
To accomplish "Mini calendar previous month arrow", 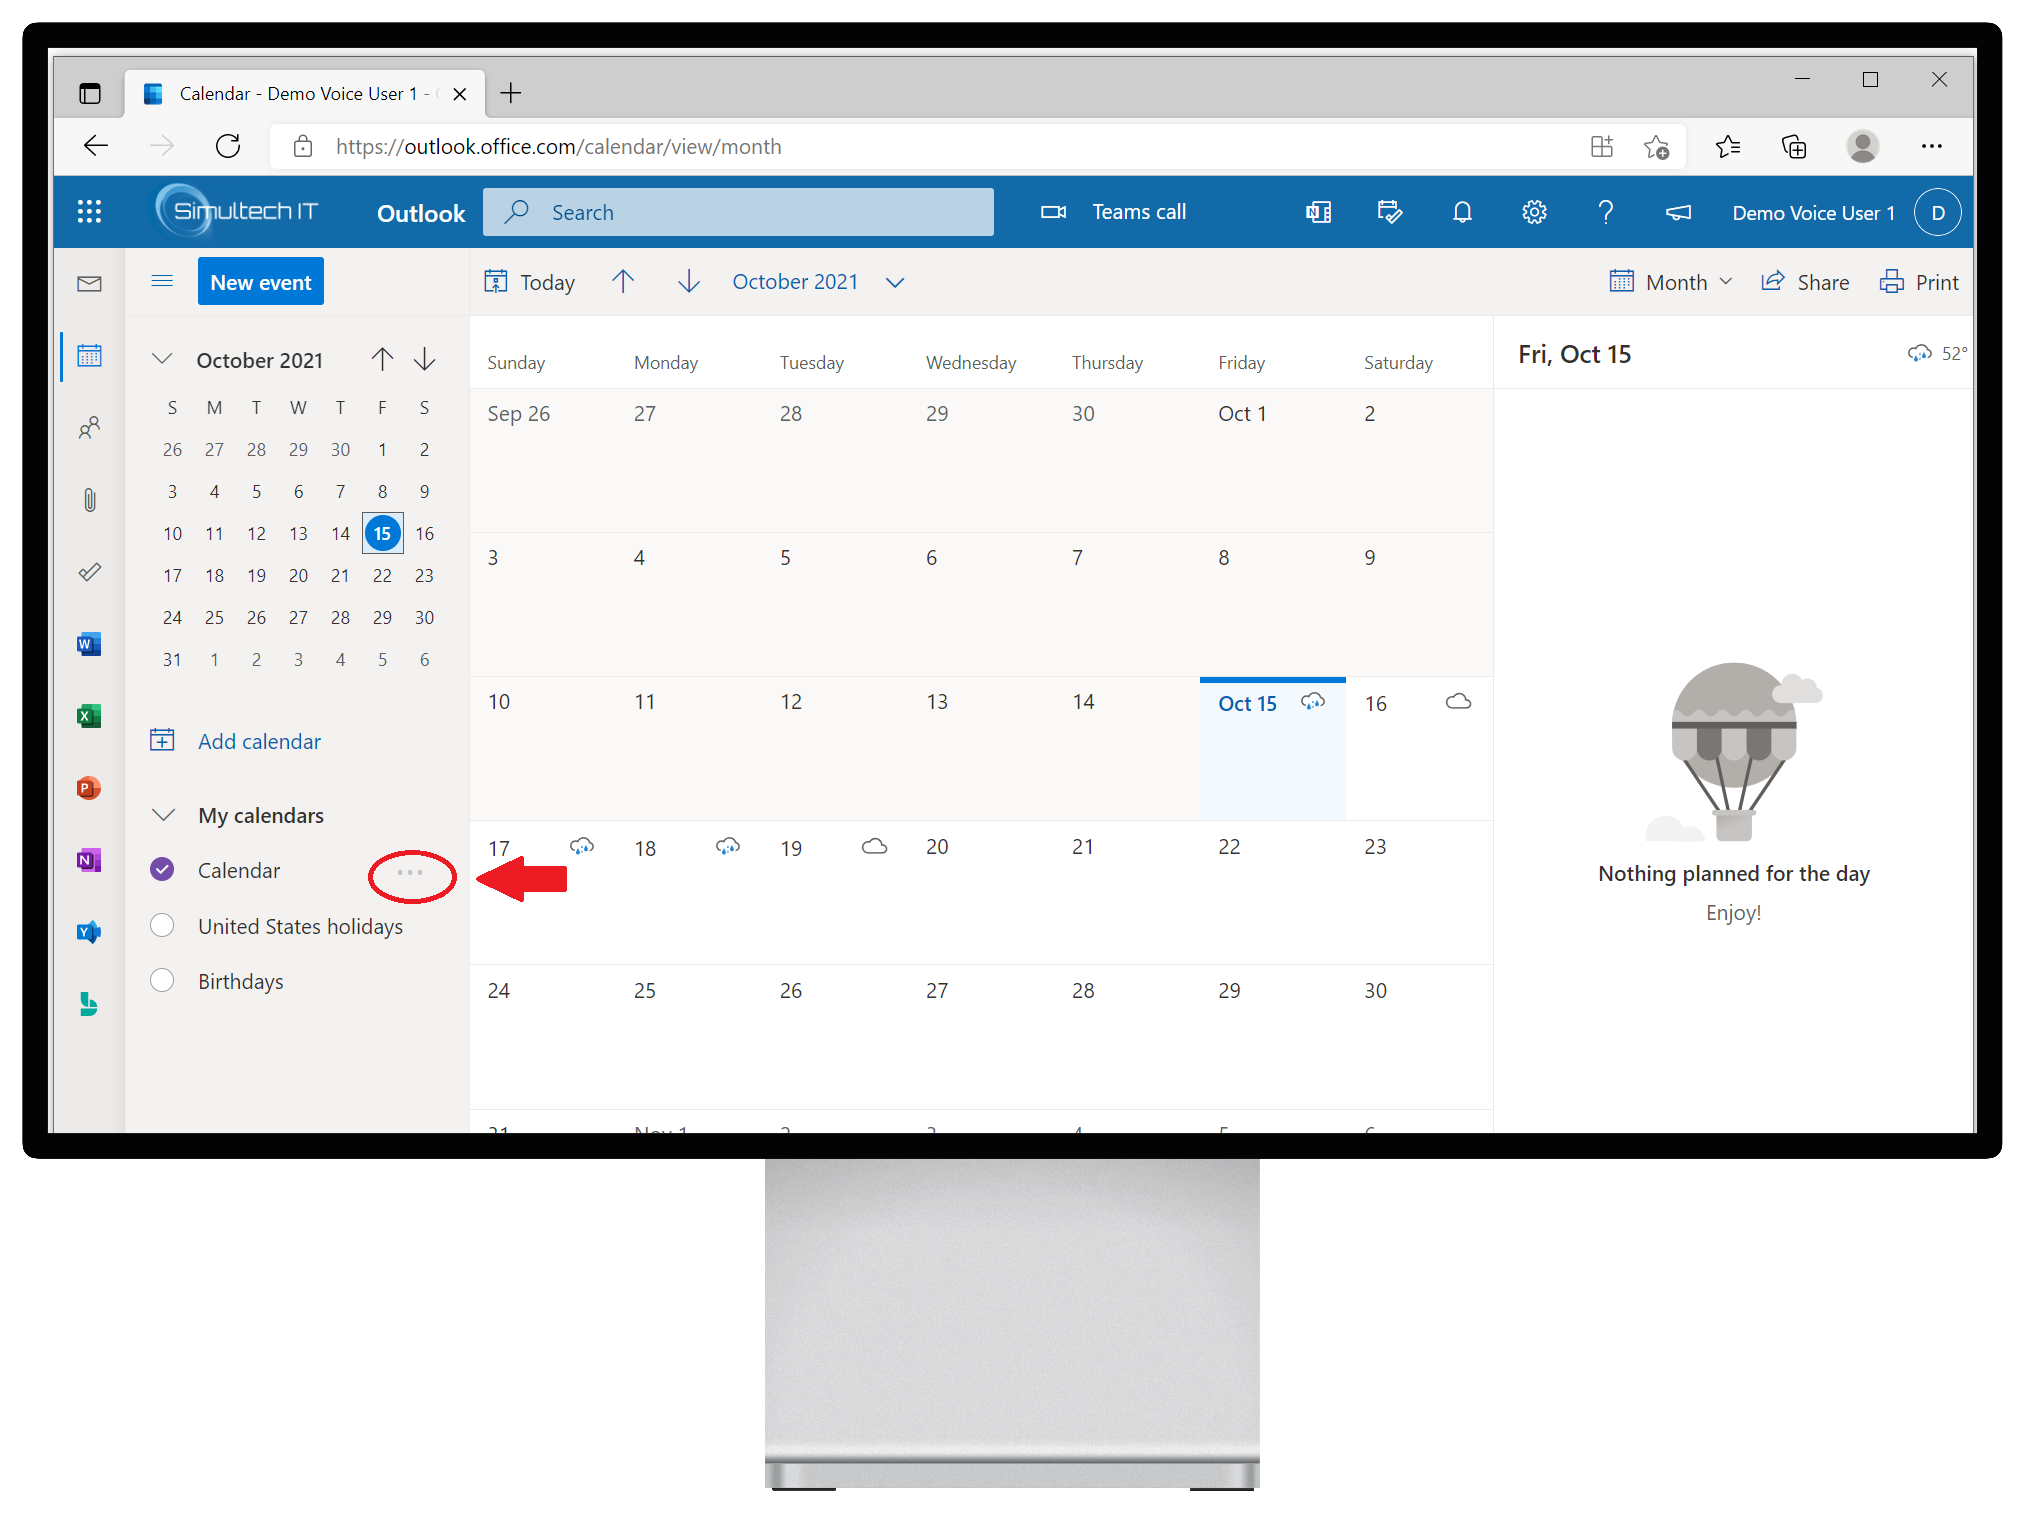I will 382,359.
